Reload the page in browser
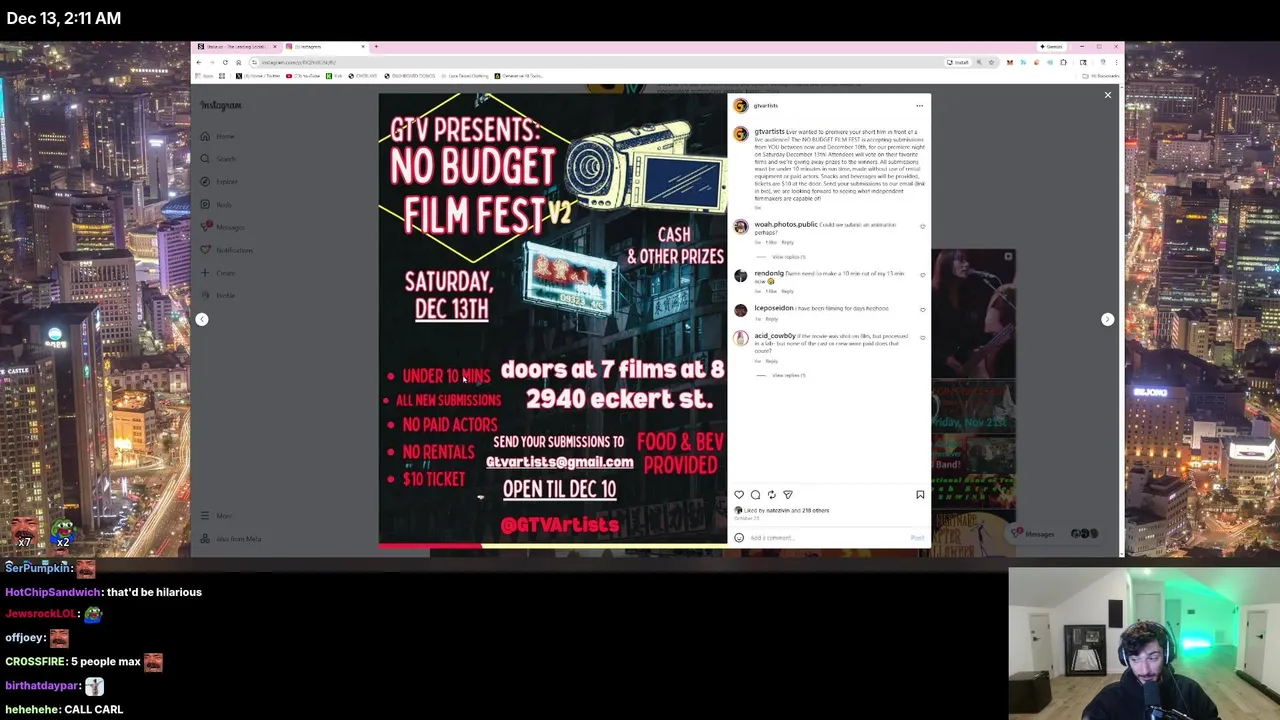Image resolution: width=1280 pixels, height=720 pixels. (224, 62)
